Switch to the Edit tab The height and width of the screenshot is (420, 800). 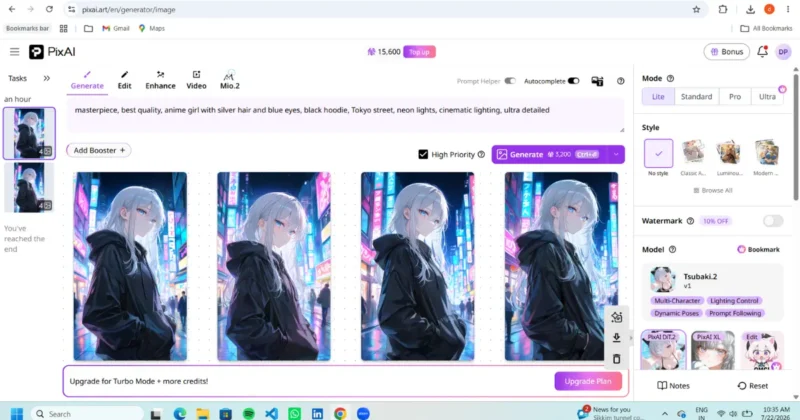point(124,81)
